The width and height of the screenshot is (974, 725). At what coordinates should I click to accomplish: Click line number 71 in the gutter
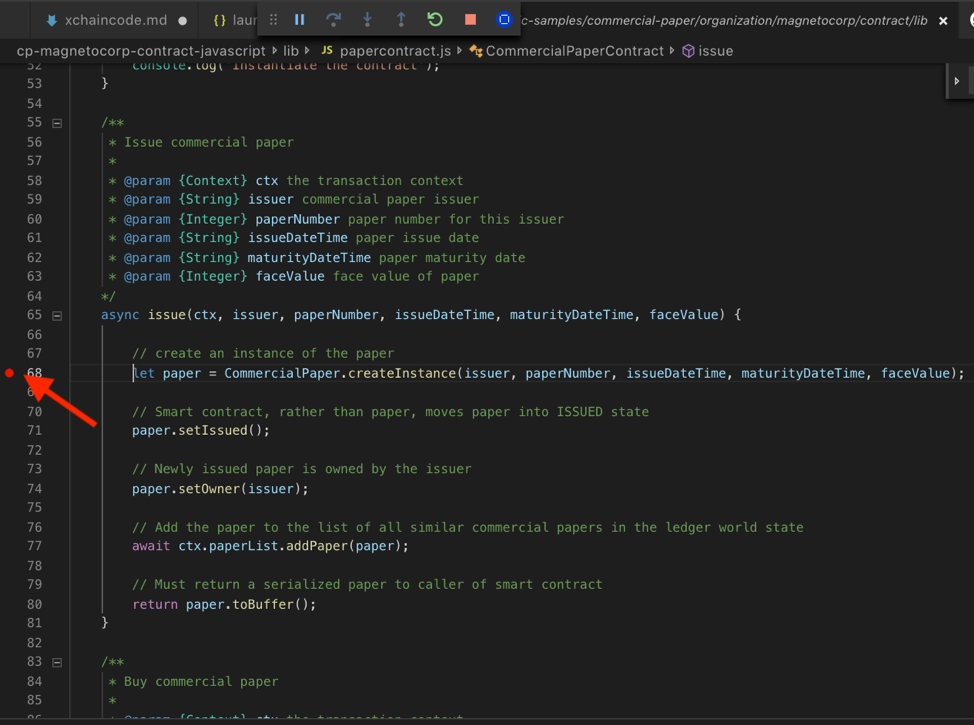[x=34, y=430]
